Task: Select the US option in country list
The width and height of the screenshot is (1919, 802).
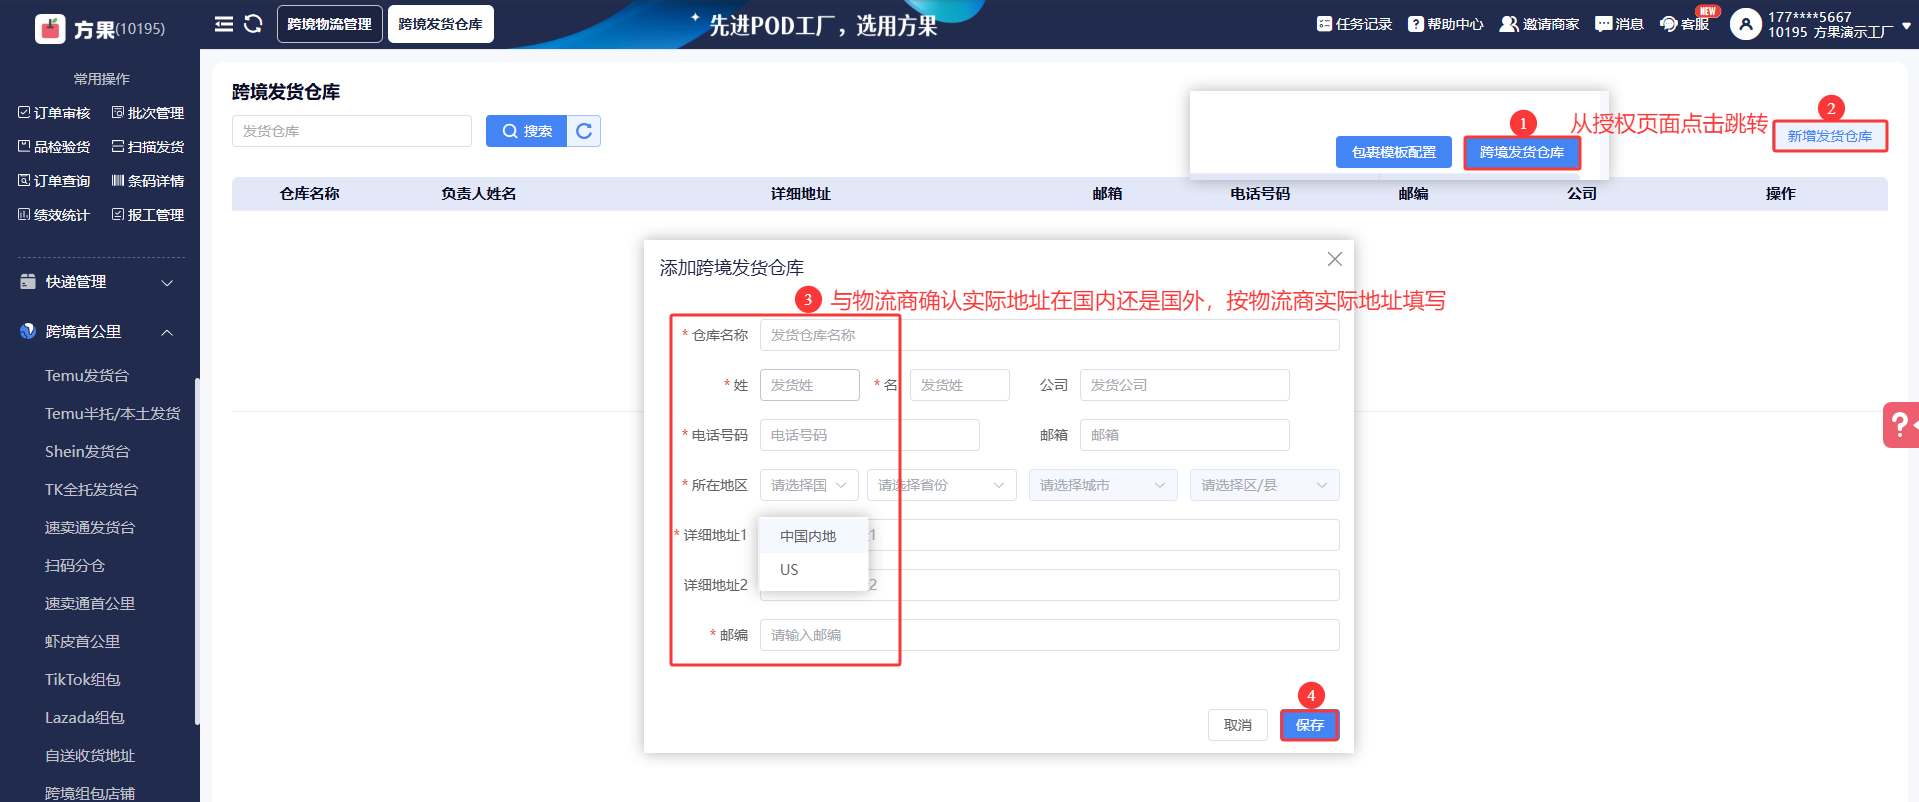Action: click(789, 570)
